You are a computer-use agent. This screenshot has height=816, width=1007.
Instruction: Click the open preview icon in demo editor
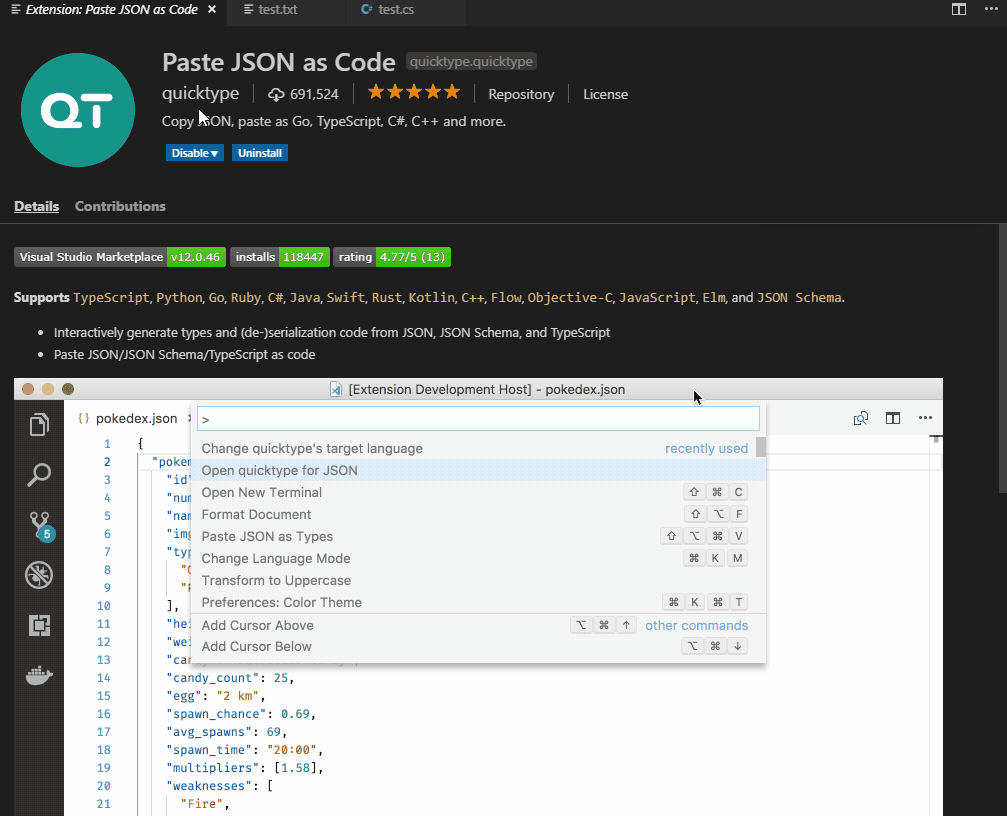[861, 419]
